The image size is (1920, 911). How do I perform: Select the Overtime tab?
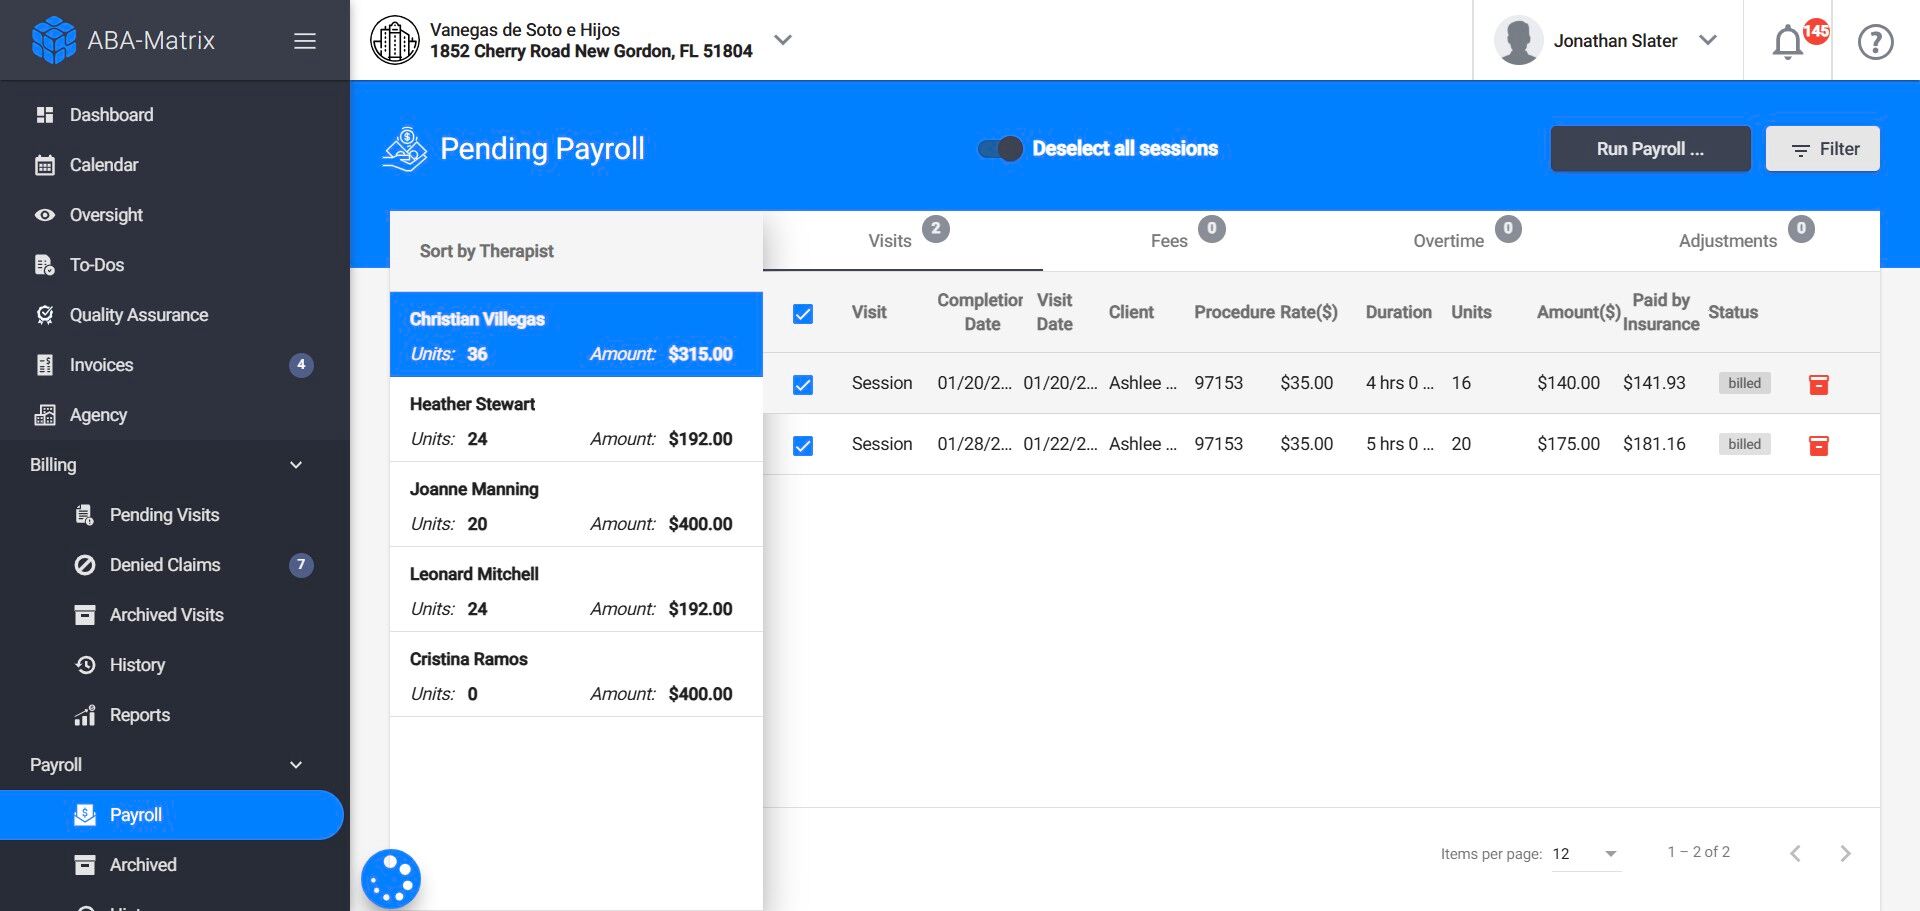click(1448, 240)
